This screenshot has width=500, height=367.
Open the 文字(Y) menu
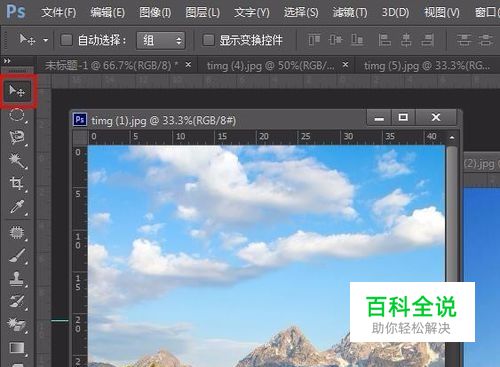(x=252, y=13)
